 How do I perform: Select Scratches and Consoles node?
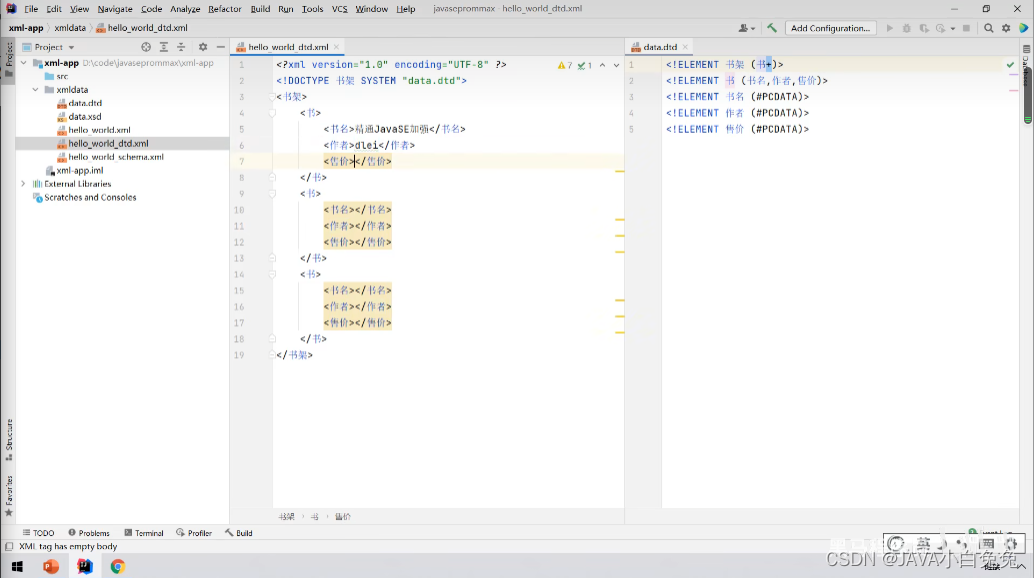[90, 197]
